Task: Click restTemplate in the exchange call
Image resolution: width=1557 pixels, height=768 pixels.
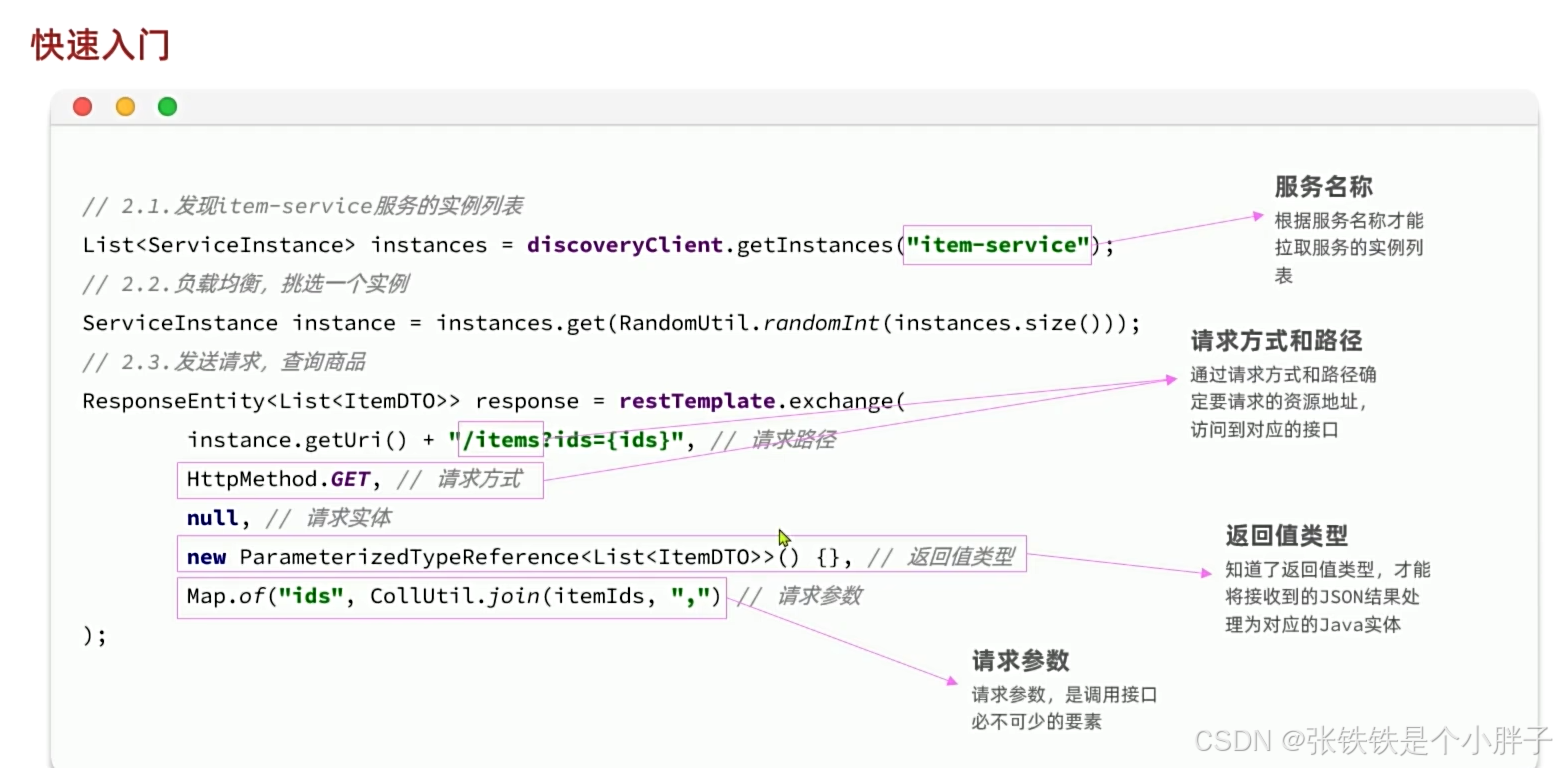Action: 697,401
